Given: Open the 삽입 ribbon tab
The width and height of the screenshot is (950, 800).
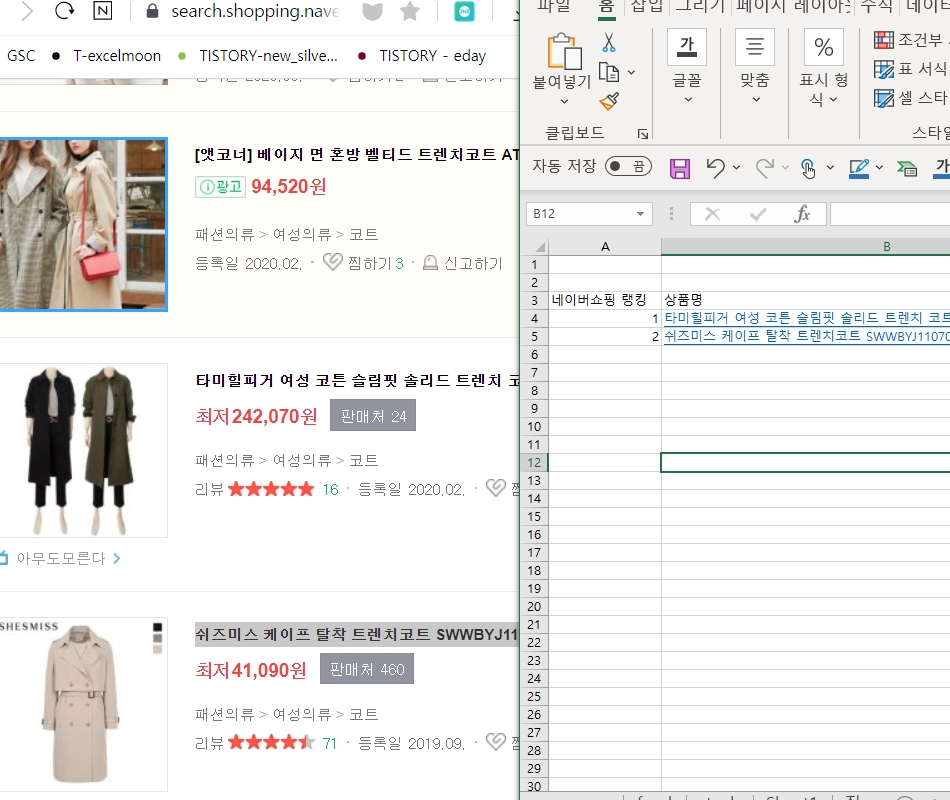Looking at the screenshot, I should (647, 6).
